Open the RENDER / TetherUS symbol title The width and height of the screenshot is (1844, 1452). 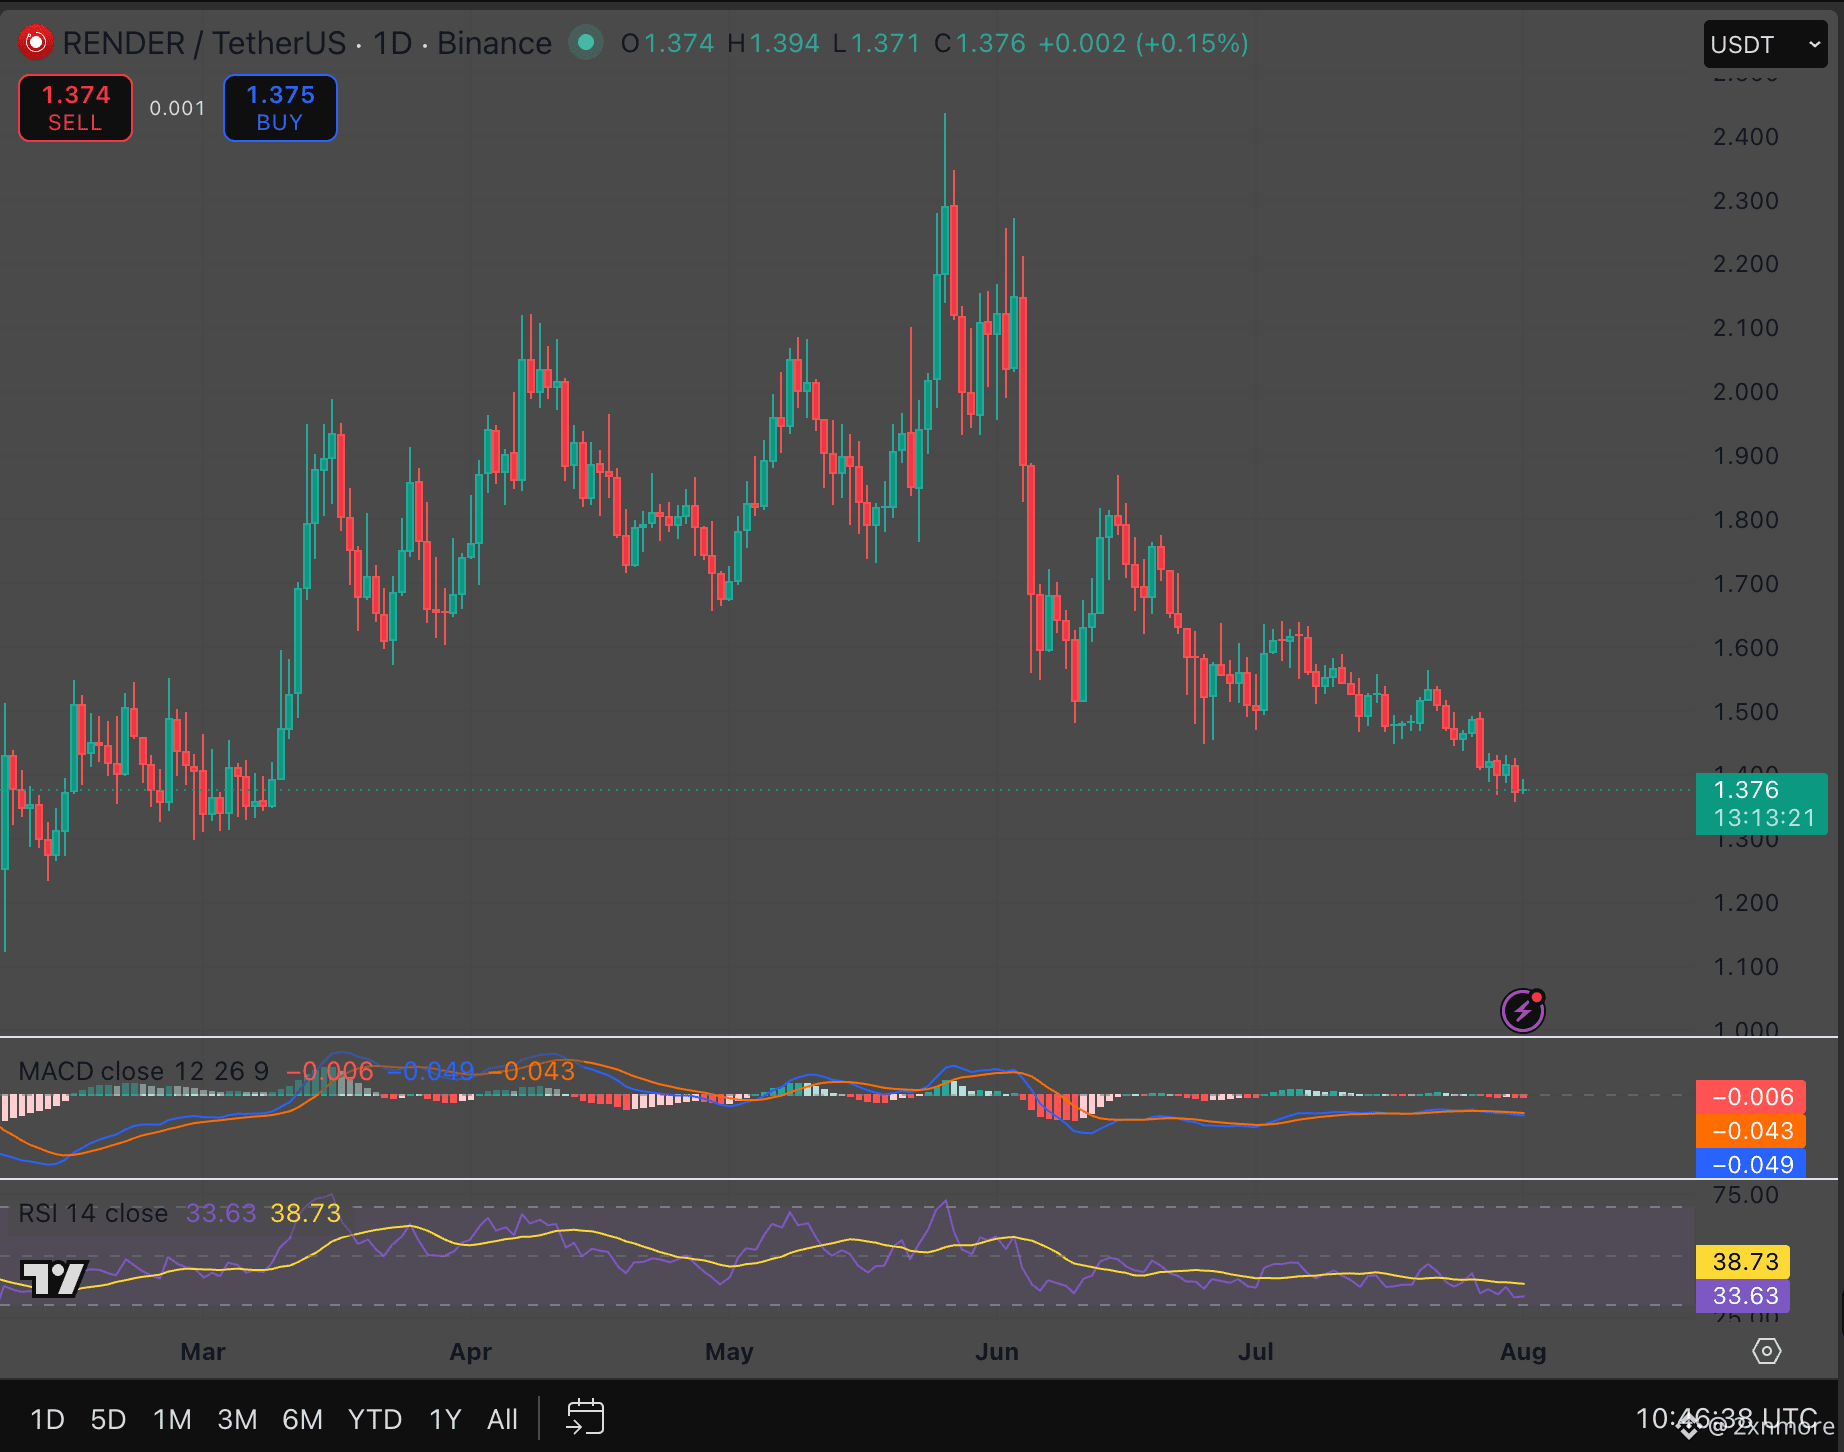coord(204,43)
